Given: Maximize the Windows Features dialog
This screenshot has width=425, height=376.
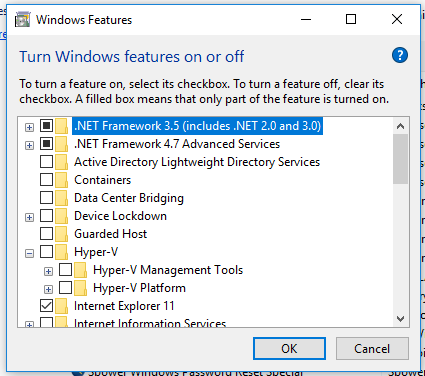Looking at the screenshot, I should [351, 19].
